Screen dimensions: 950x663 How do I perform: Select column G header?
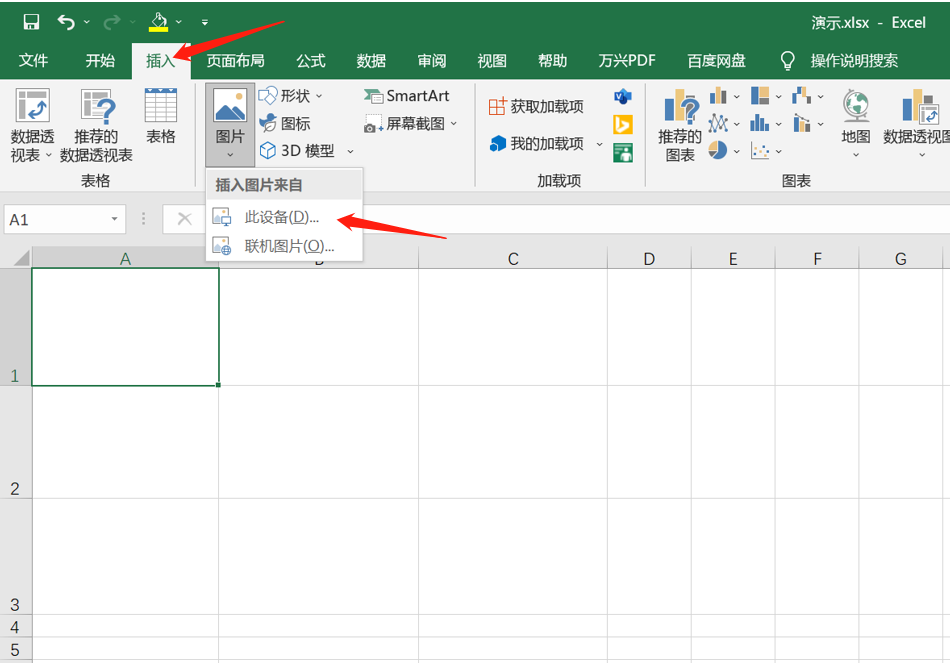[x=901, y=259]
